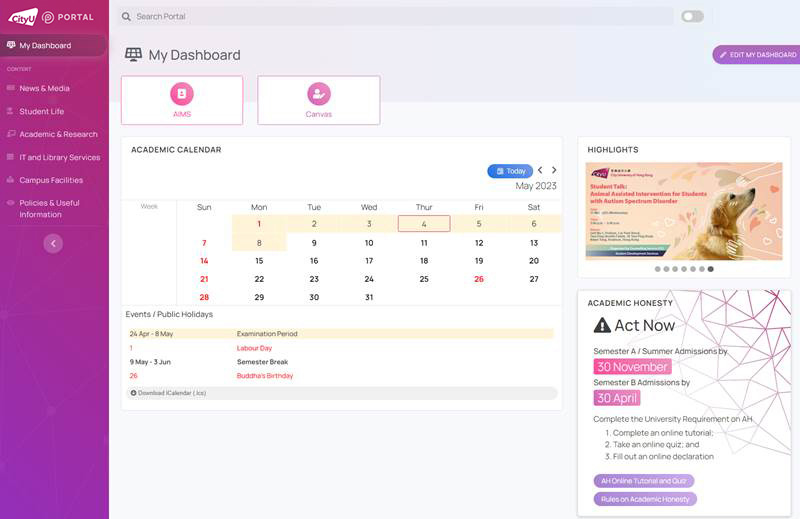Toggle the switch beside the search bar
The width and height of the screenshot is (800, 519).
click(x=692, y=16)
